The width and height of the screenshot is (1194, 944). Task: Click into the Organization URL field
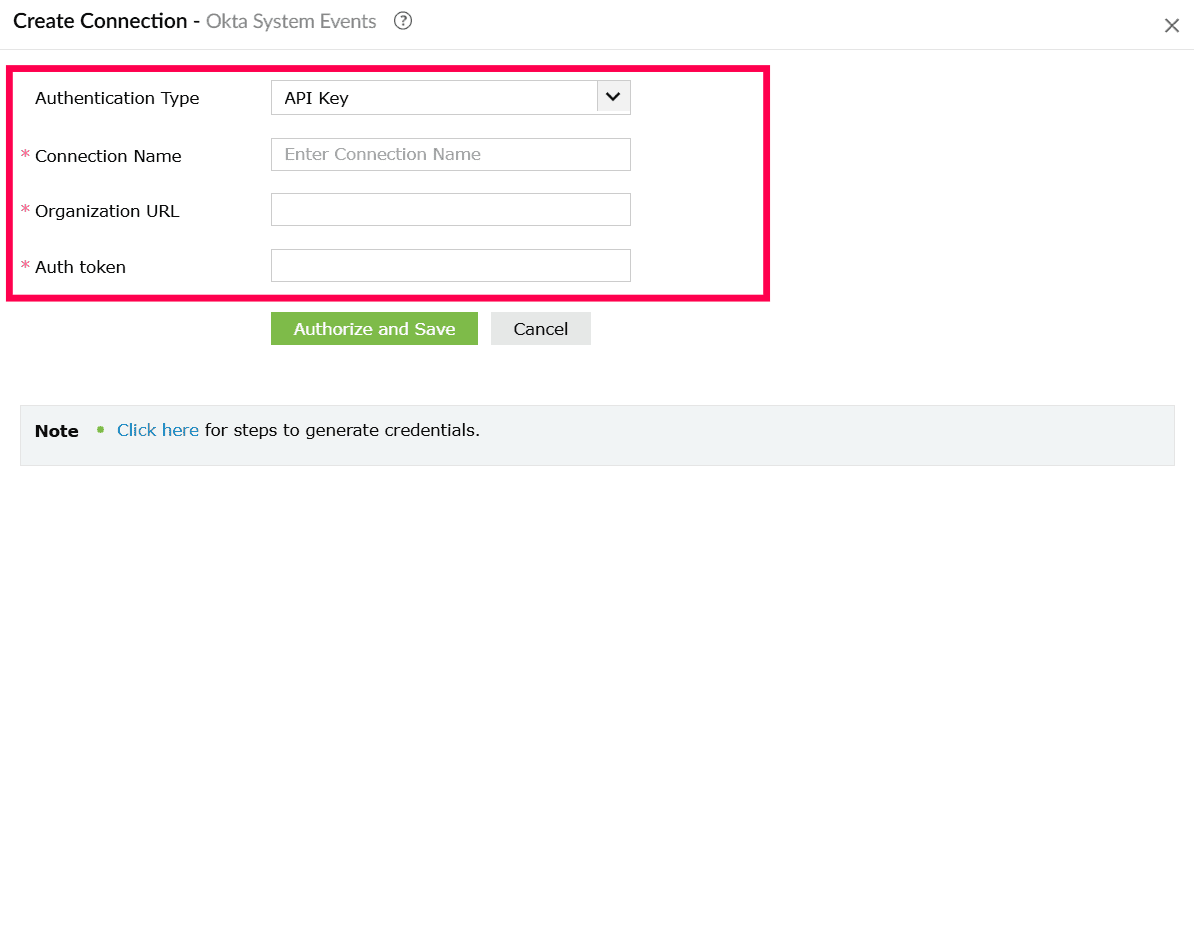[x=451, y=209]
